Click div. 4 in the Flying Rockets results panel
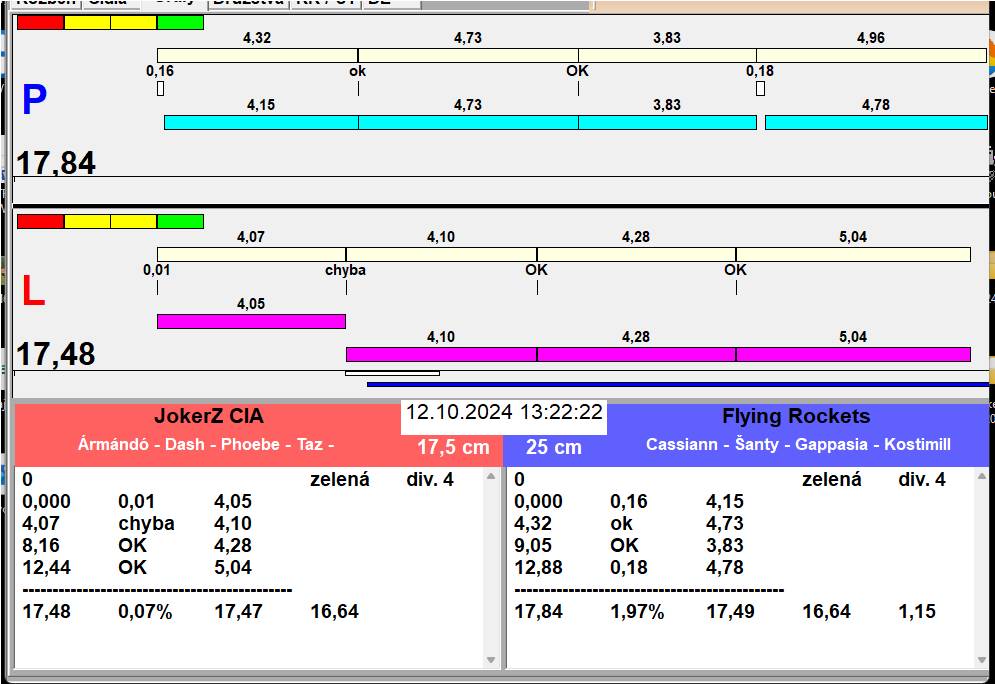The width and height of the screenshot is (995, 684). (922, 480)
